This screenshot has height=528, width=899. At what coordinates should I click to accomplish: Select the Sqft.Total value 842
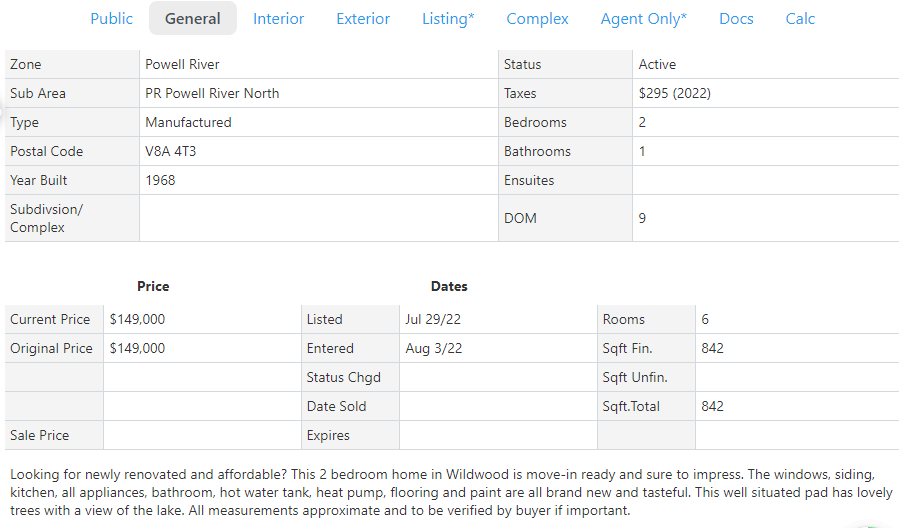[x=712, y=406]
